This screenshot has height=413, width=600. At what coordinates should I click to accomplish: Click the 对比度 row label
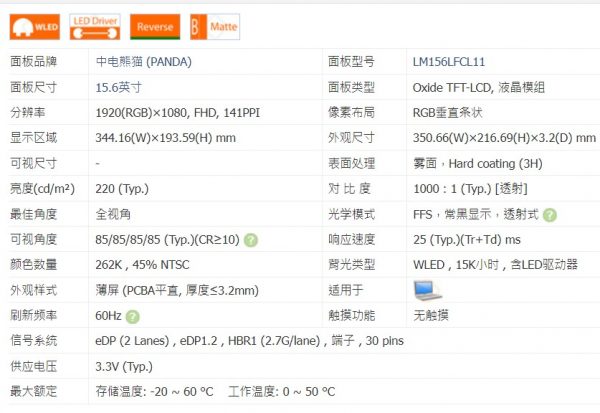349,189
